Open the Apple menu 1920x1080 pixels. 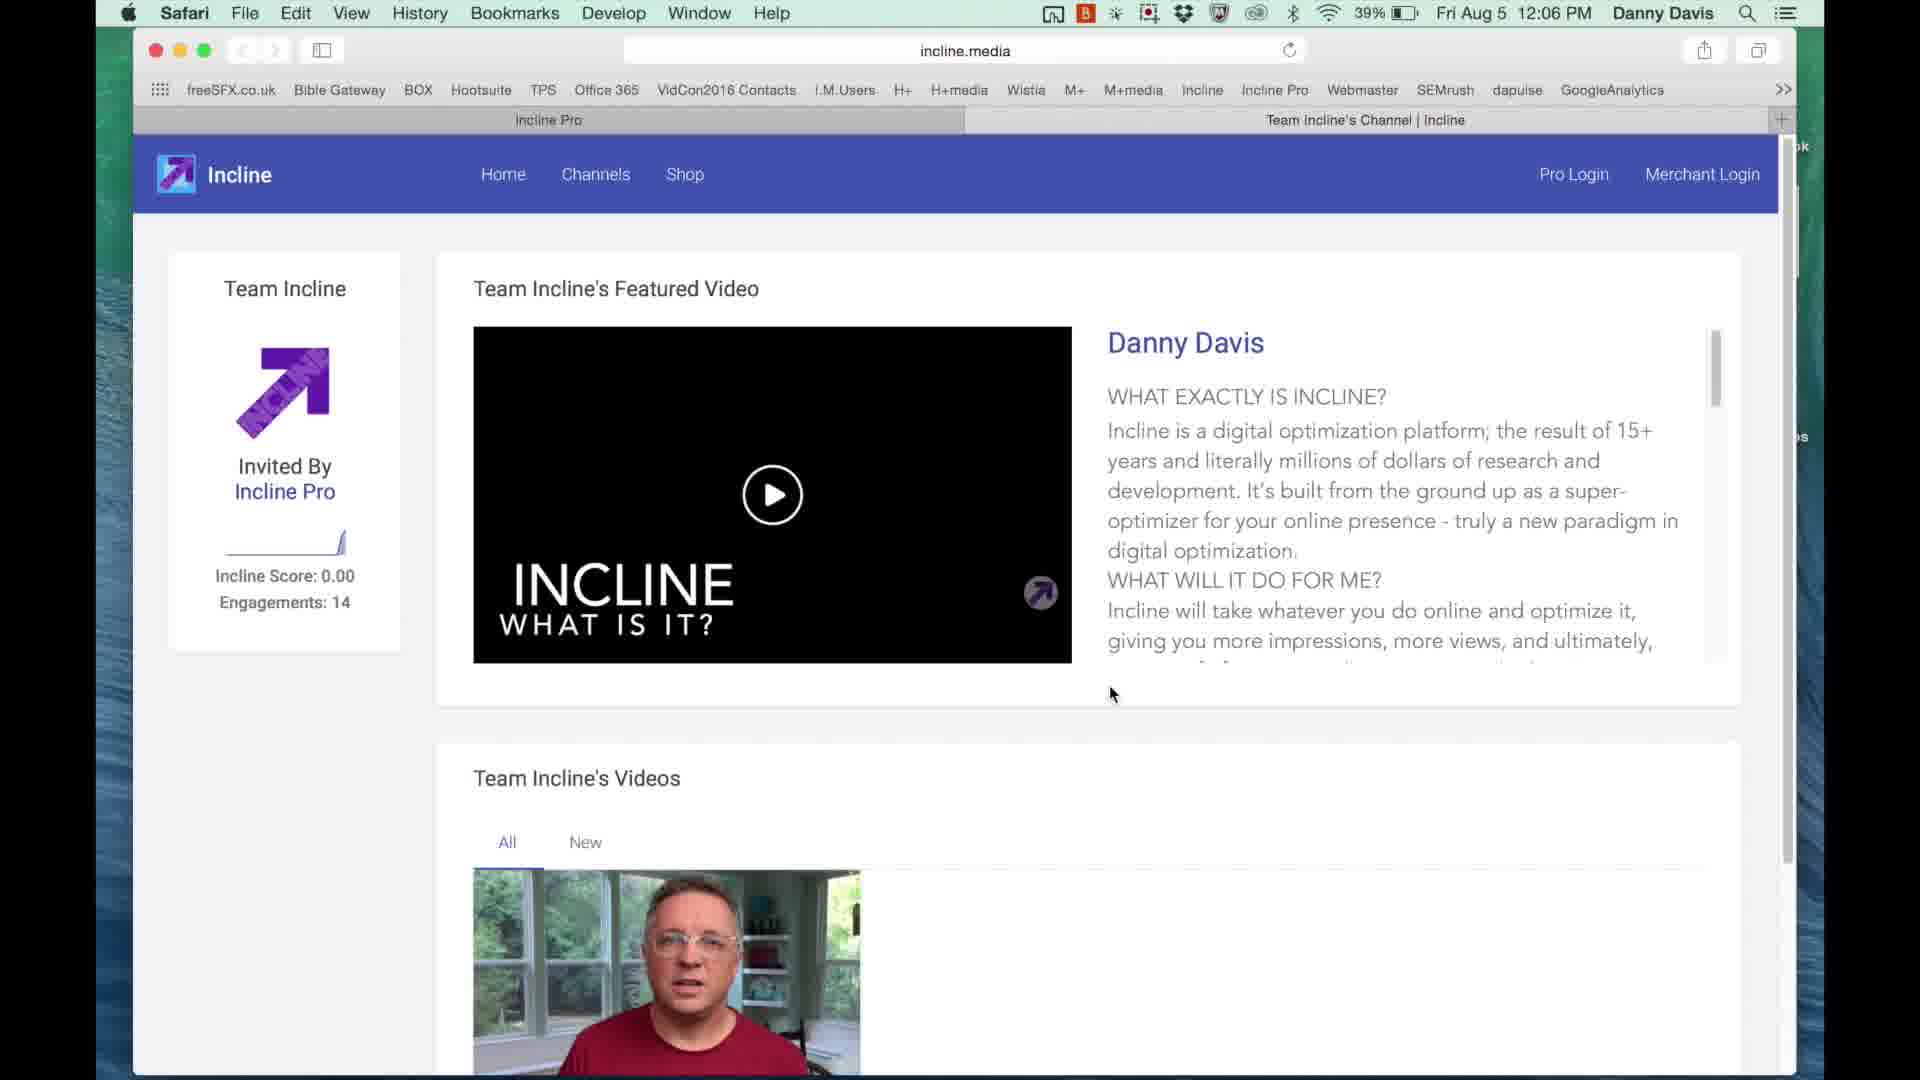point(128,13)
